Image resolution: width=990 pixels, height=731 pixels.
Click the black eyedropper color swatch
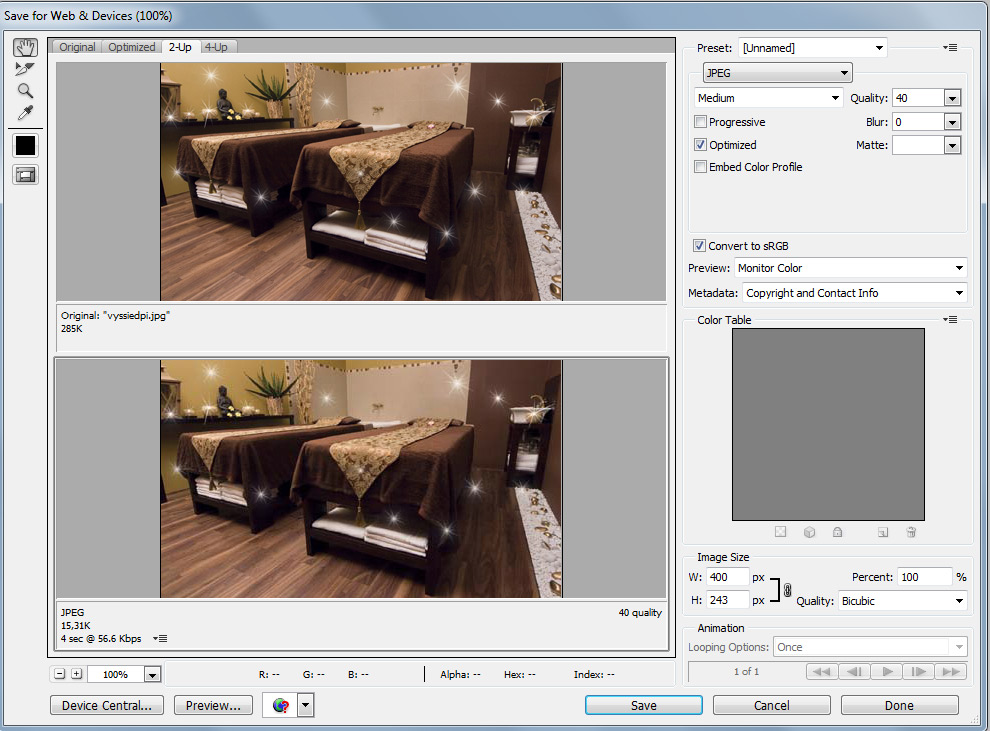tap(25, 146)
